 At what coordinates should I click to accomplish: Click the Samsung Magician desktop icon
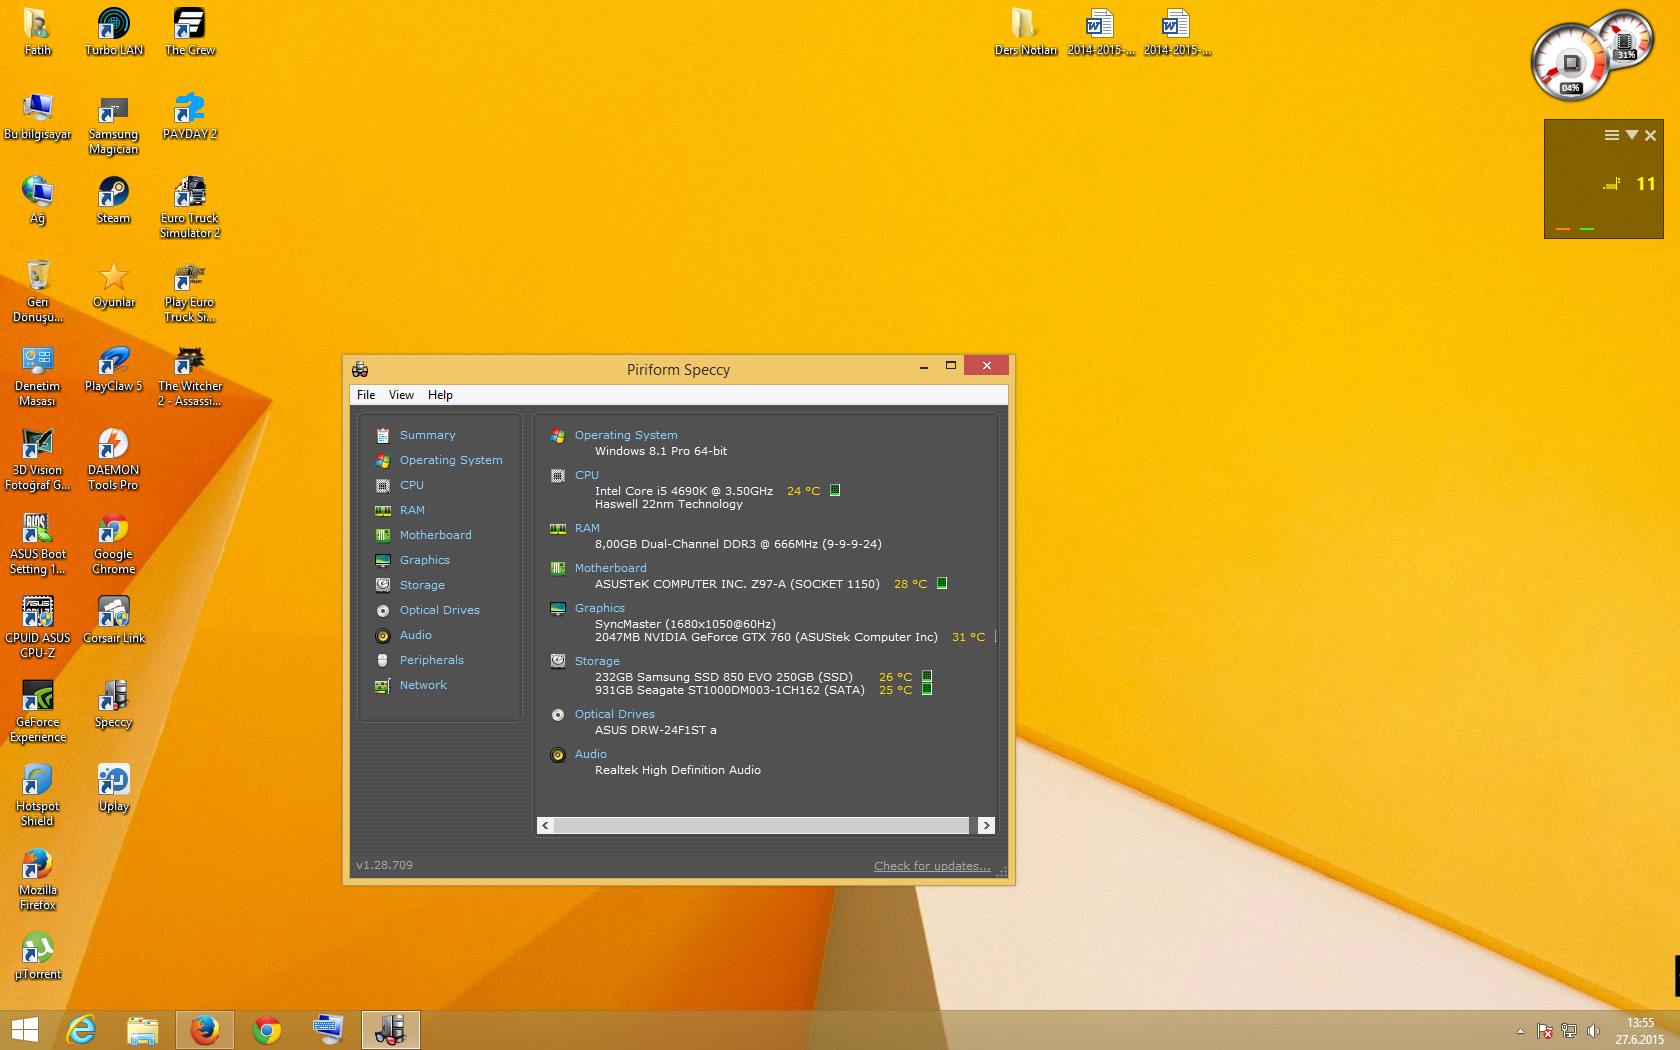click(x=113, y=124)
